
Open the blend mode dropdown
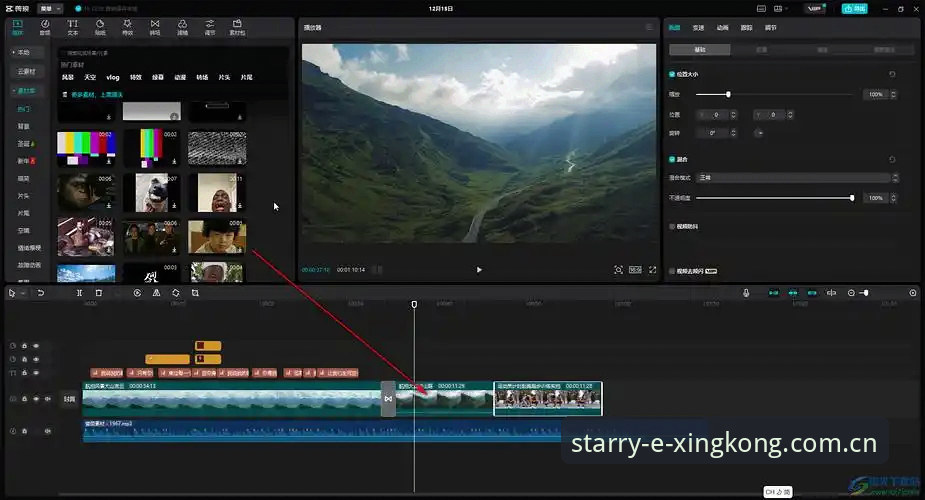point(798,177)
